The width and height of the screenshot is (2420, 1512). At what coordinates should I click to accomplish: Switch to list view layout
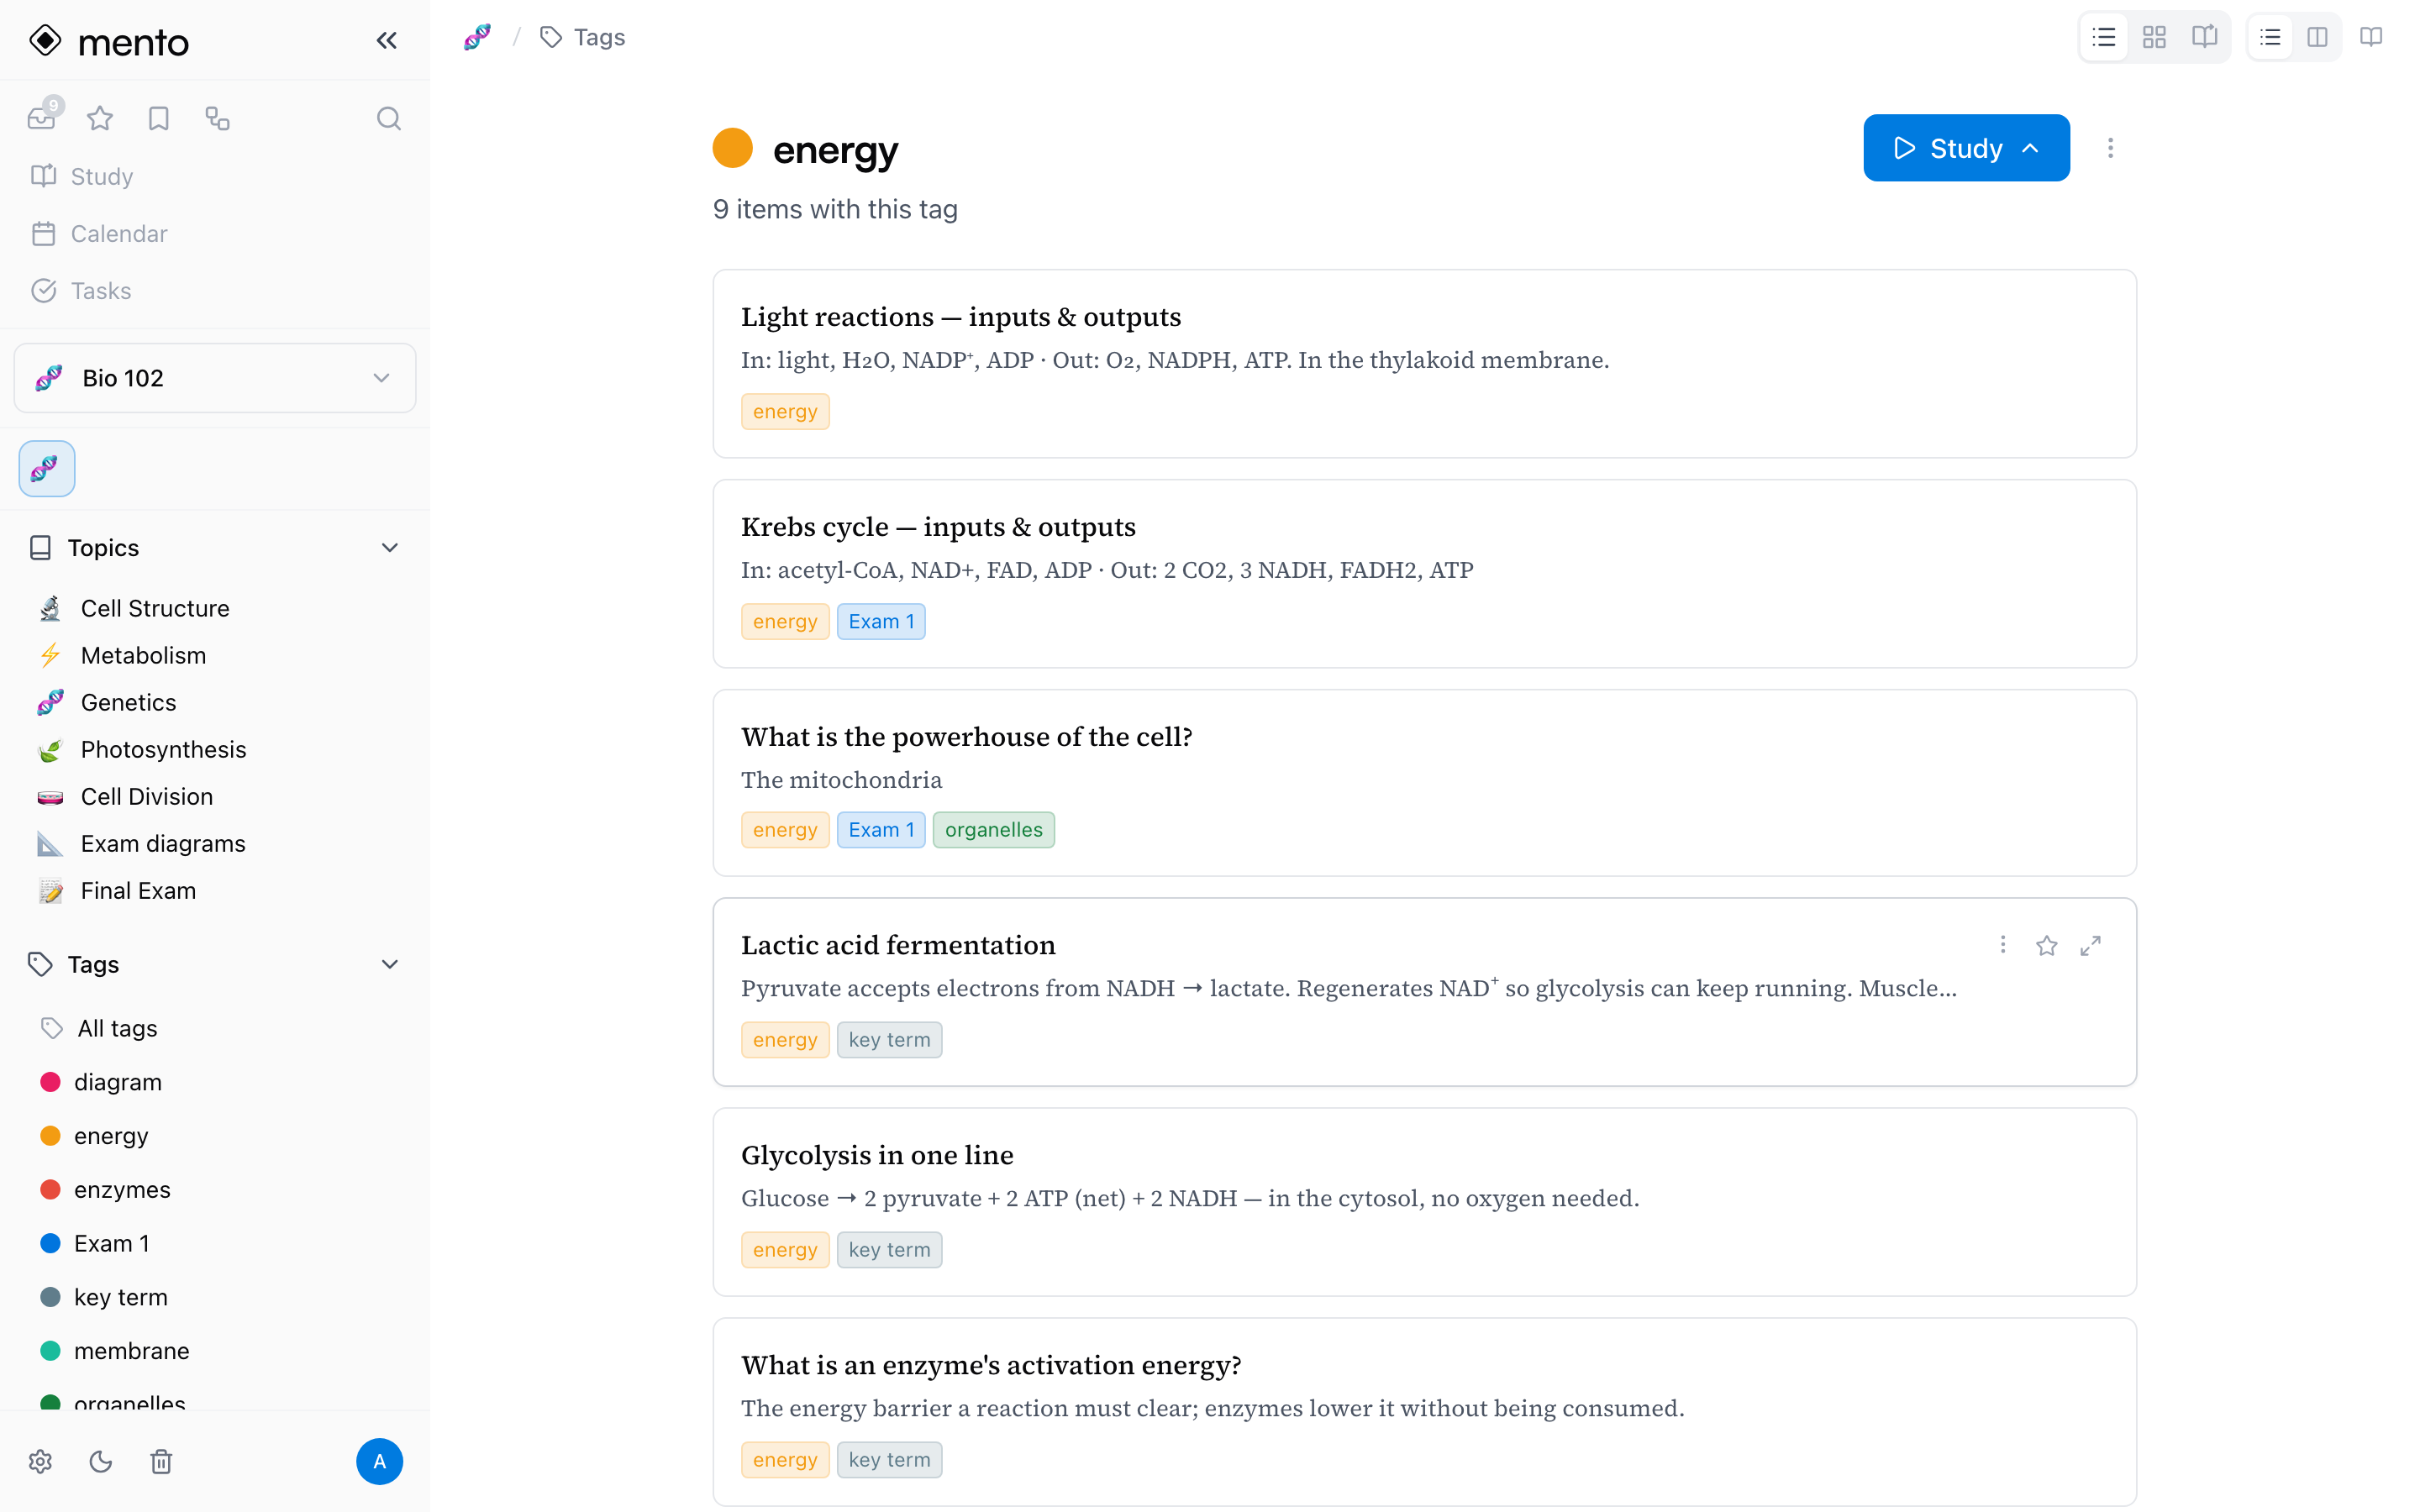click(2104, 38)
